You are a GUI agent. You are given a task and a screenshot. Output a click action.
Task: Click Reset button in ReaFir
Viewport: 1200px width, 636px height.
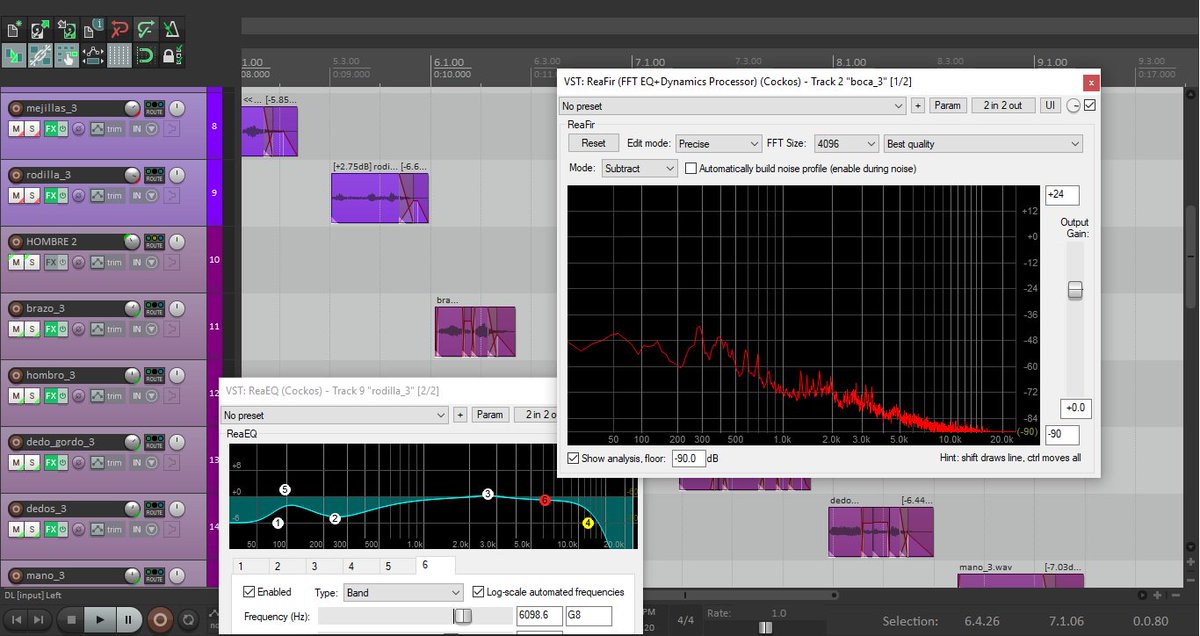[594, 144]
